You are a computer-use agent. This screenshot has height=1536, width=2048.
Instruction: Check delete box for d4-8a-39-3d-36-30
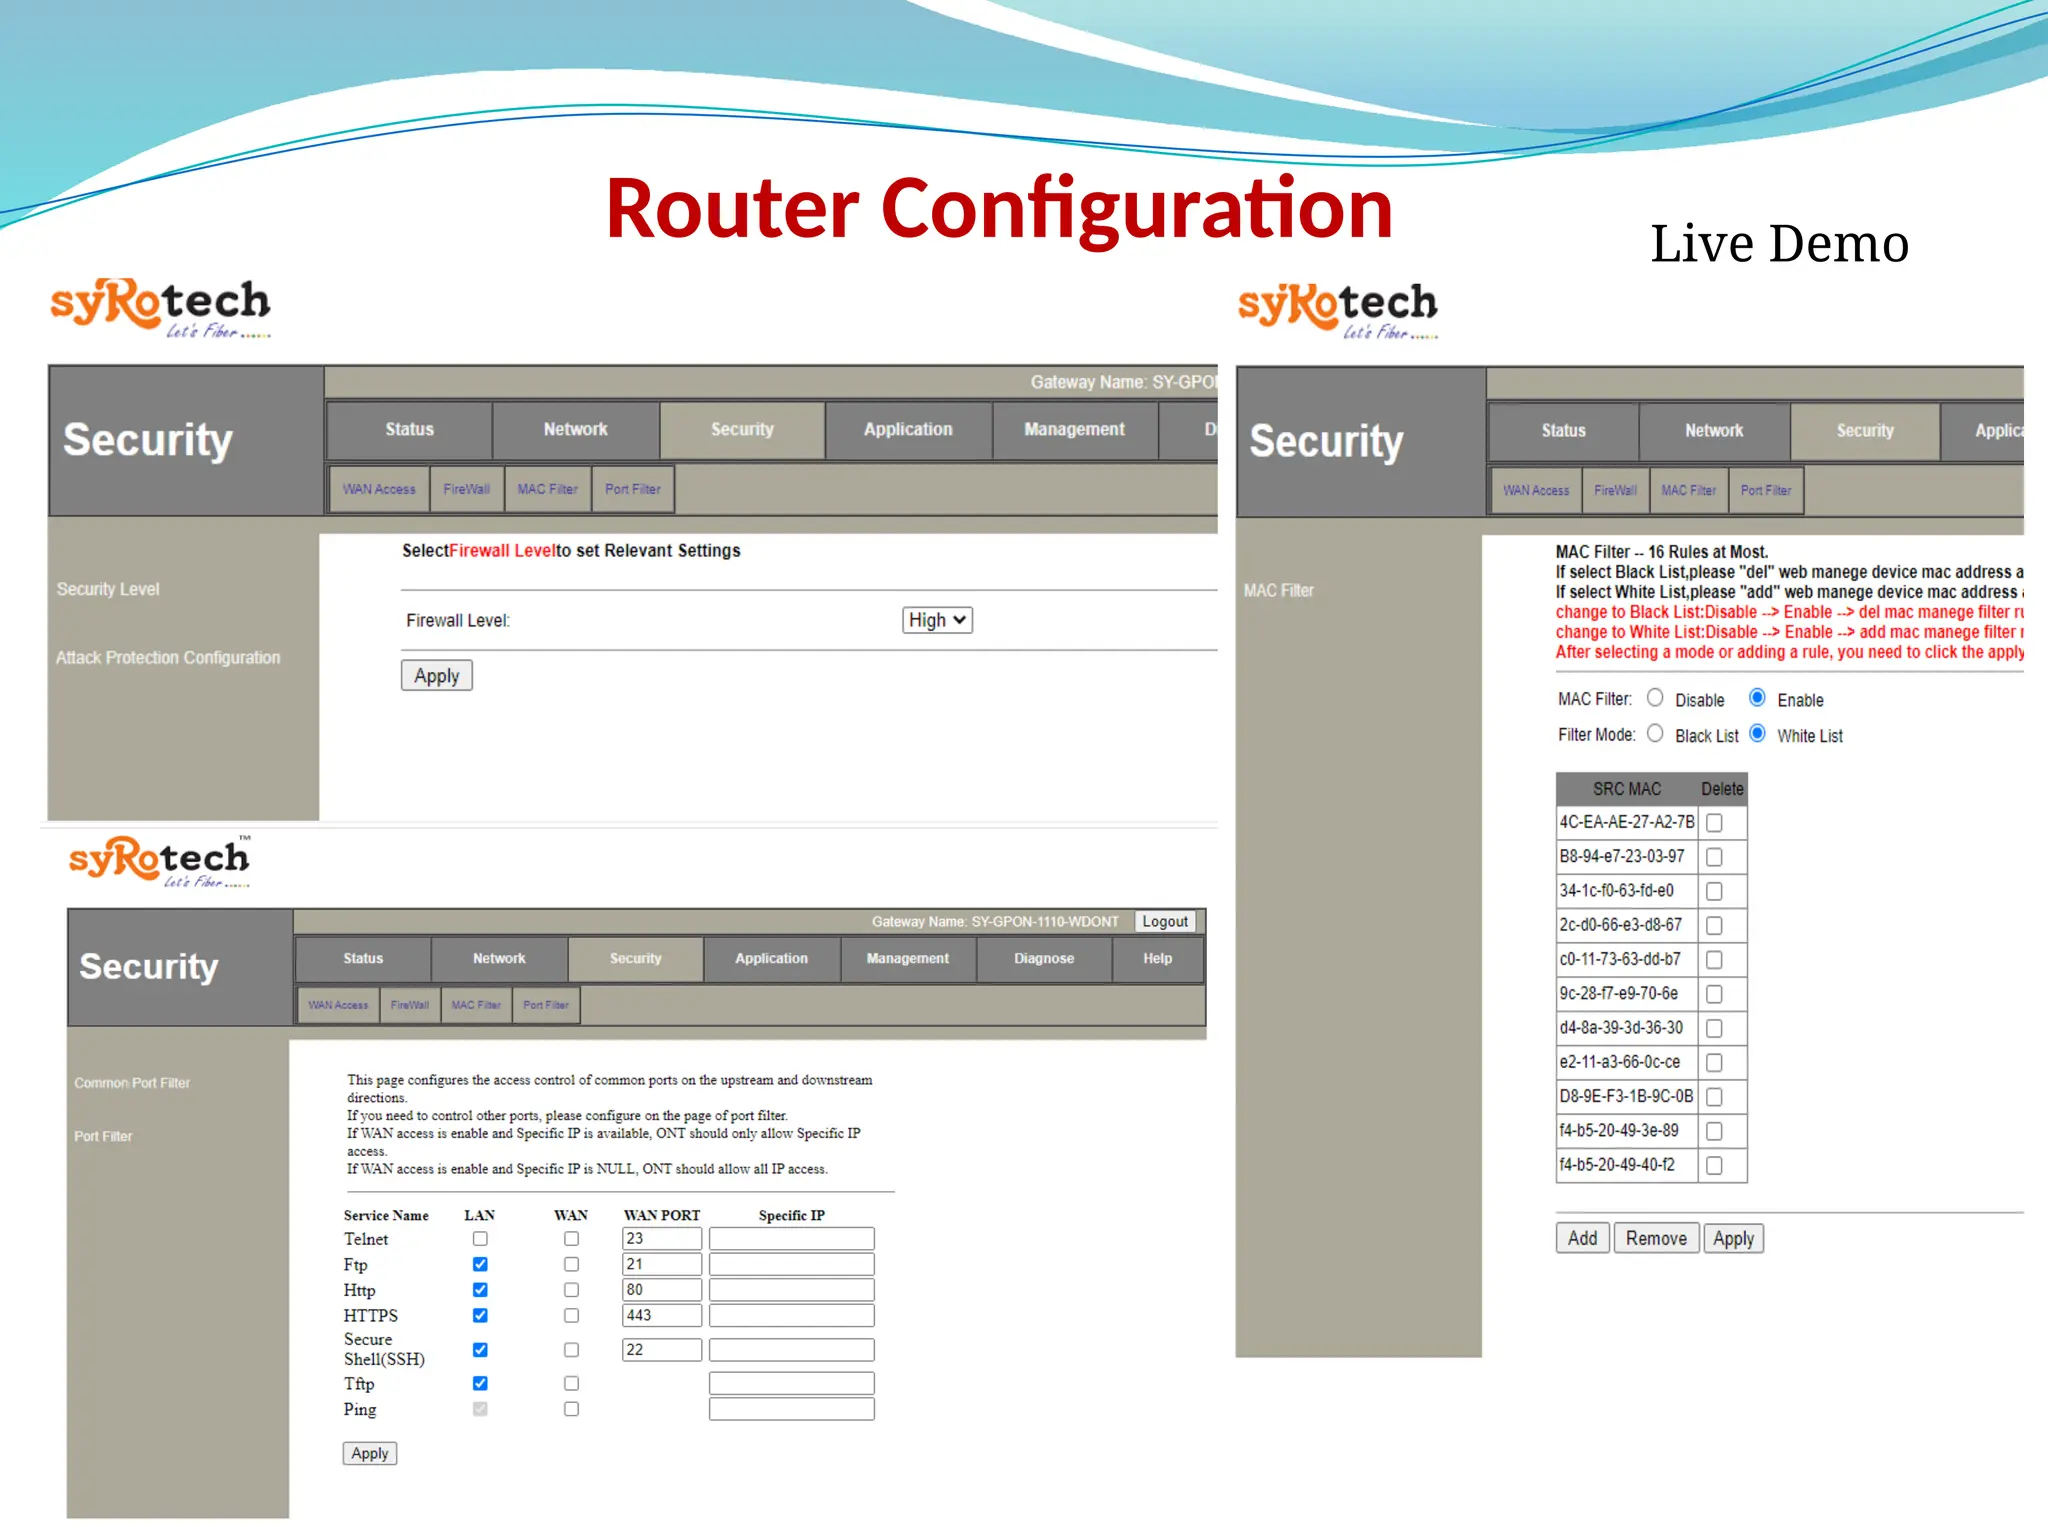coord(1714,1028)
